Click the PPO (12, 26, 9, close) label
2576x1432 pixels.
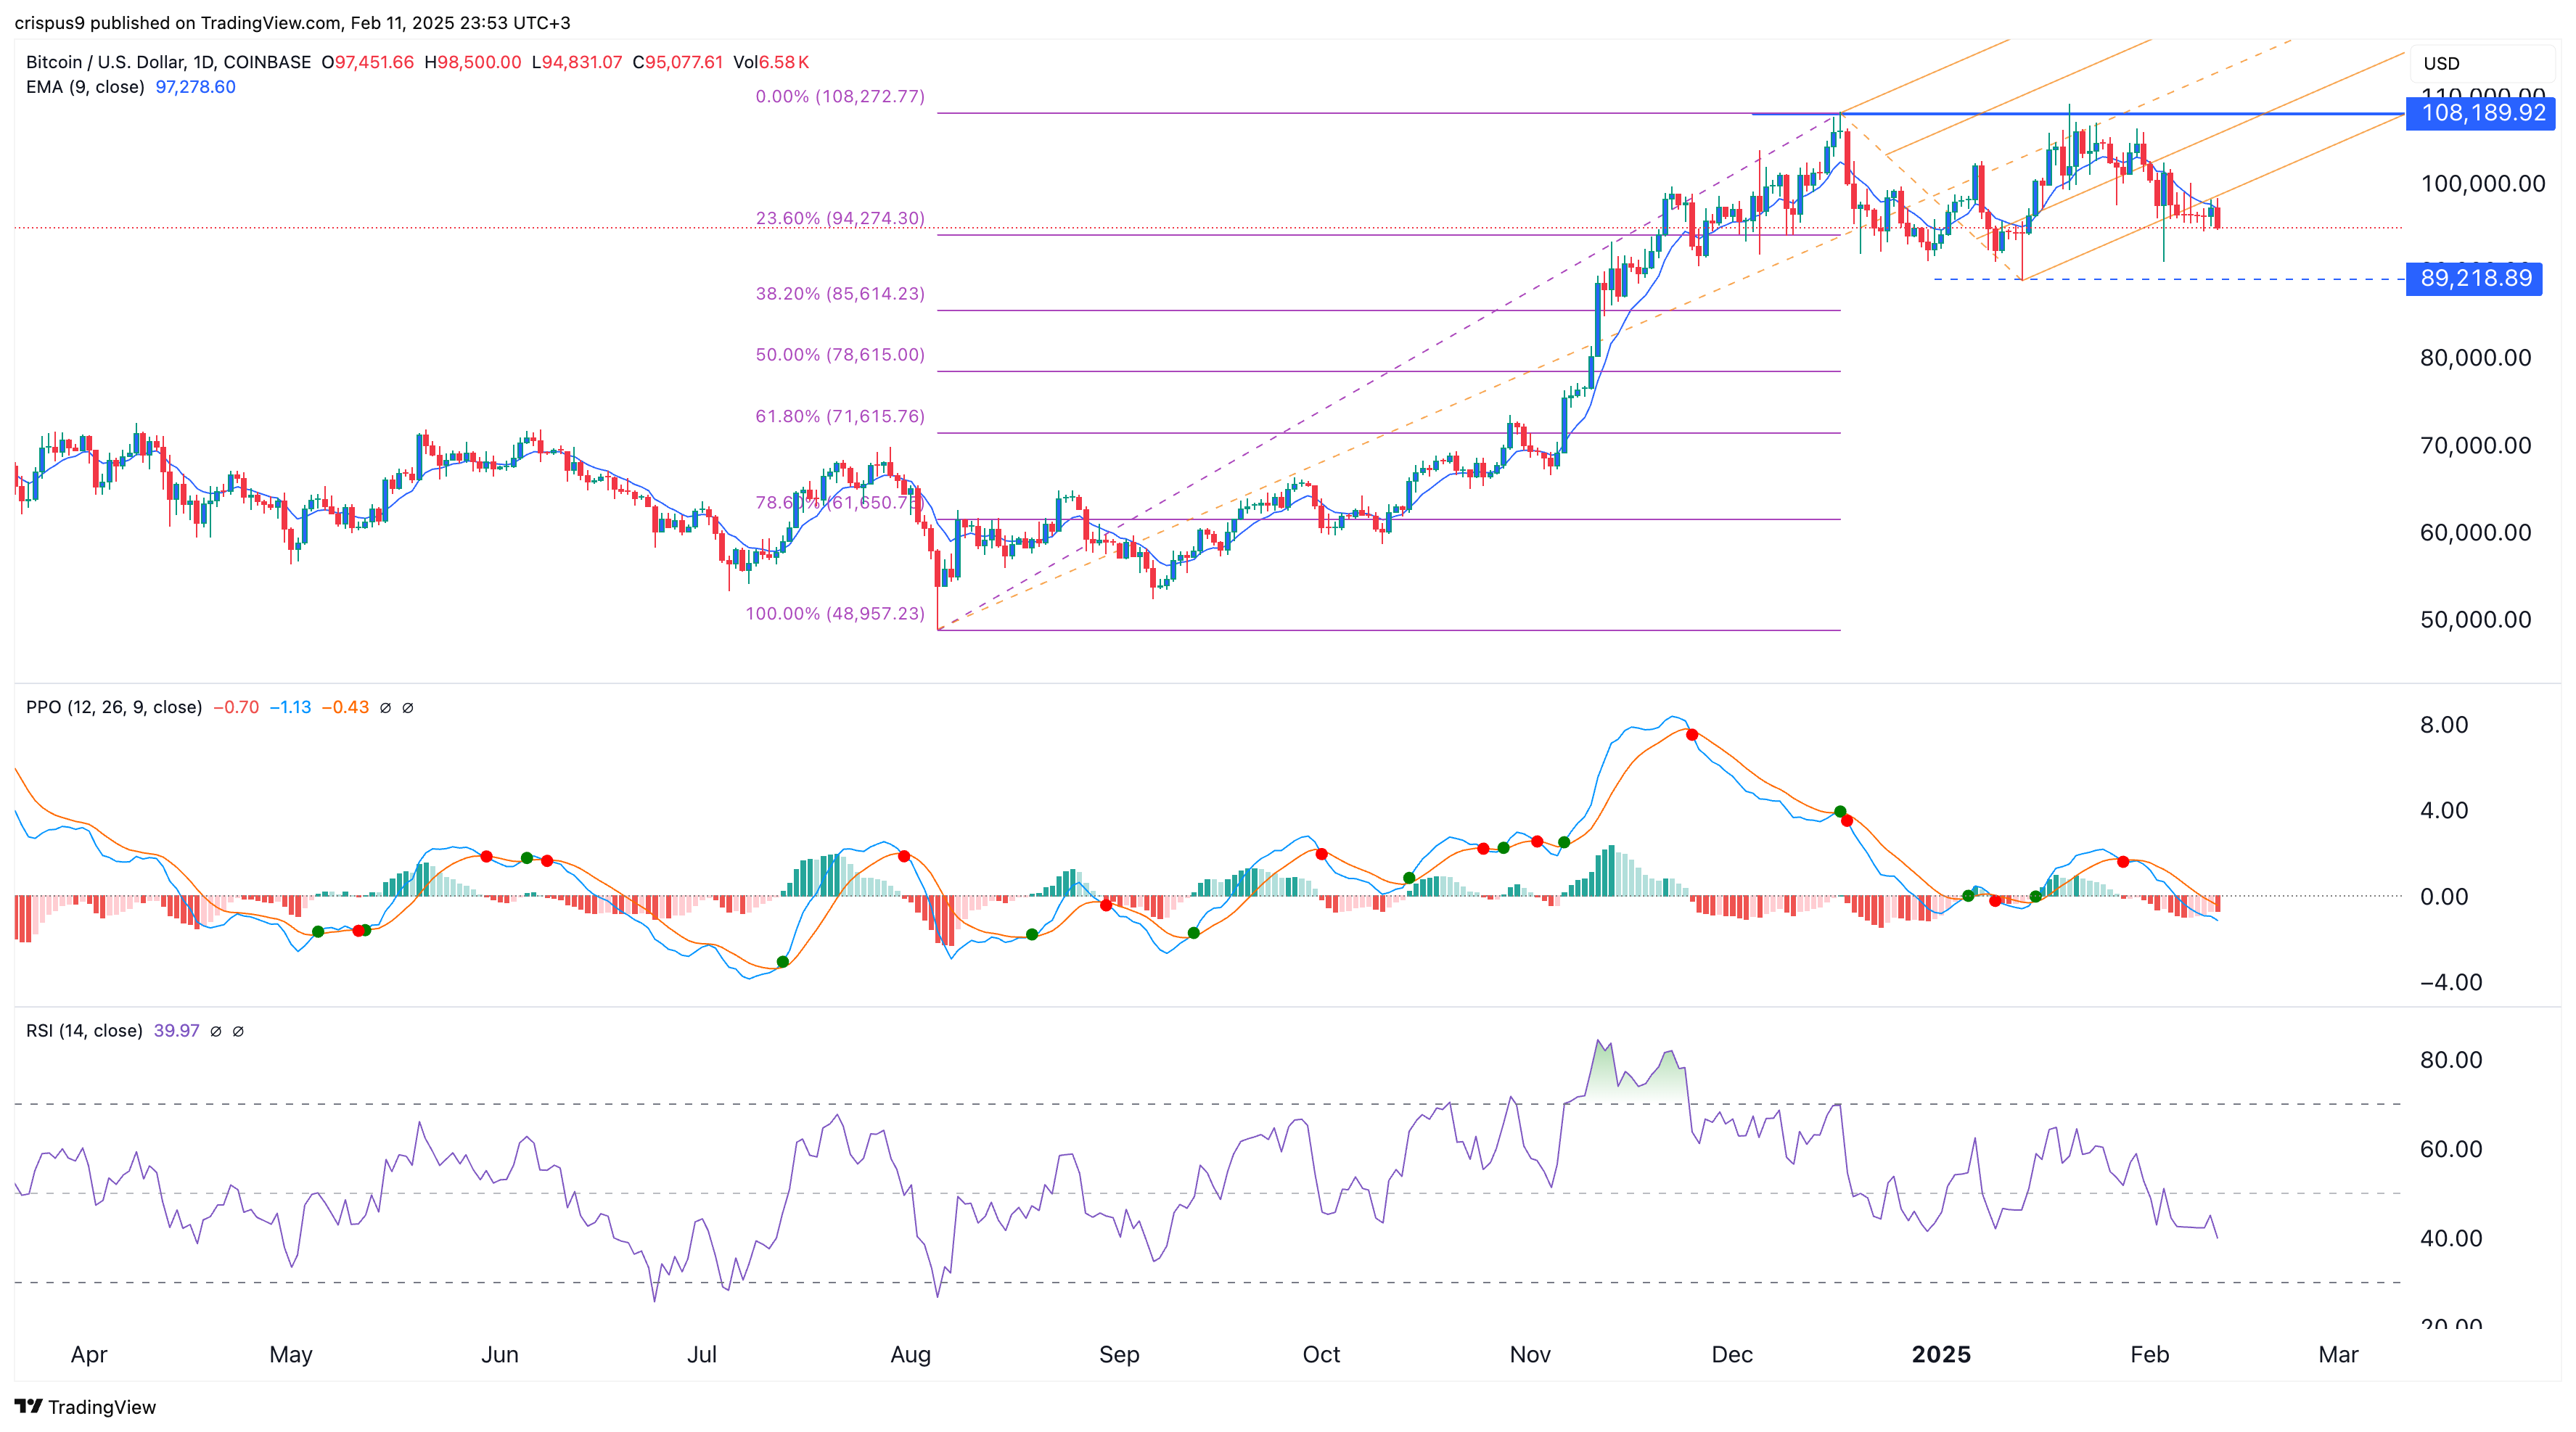[114, 707]
